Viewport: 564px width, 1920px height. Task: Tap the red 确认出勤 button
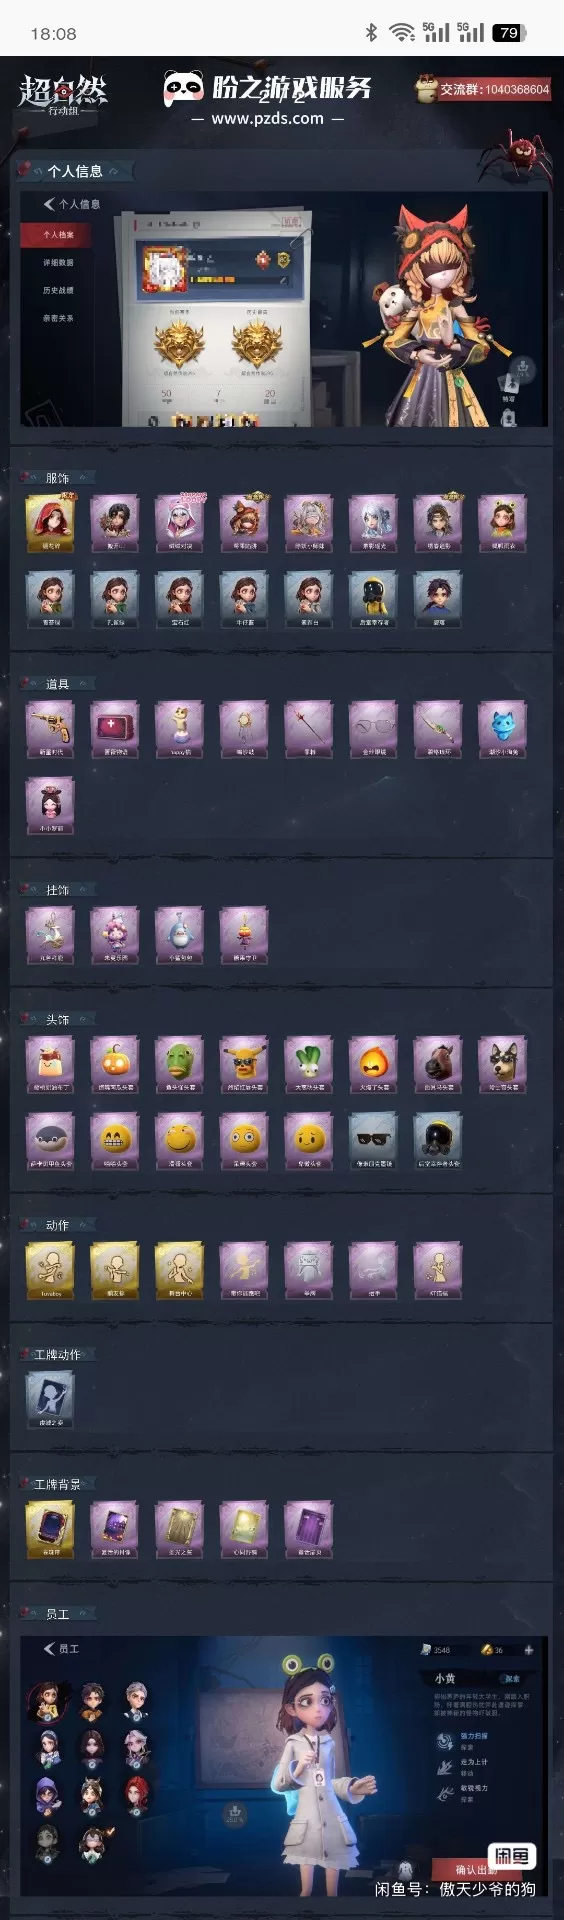[478, 1869]
